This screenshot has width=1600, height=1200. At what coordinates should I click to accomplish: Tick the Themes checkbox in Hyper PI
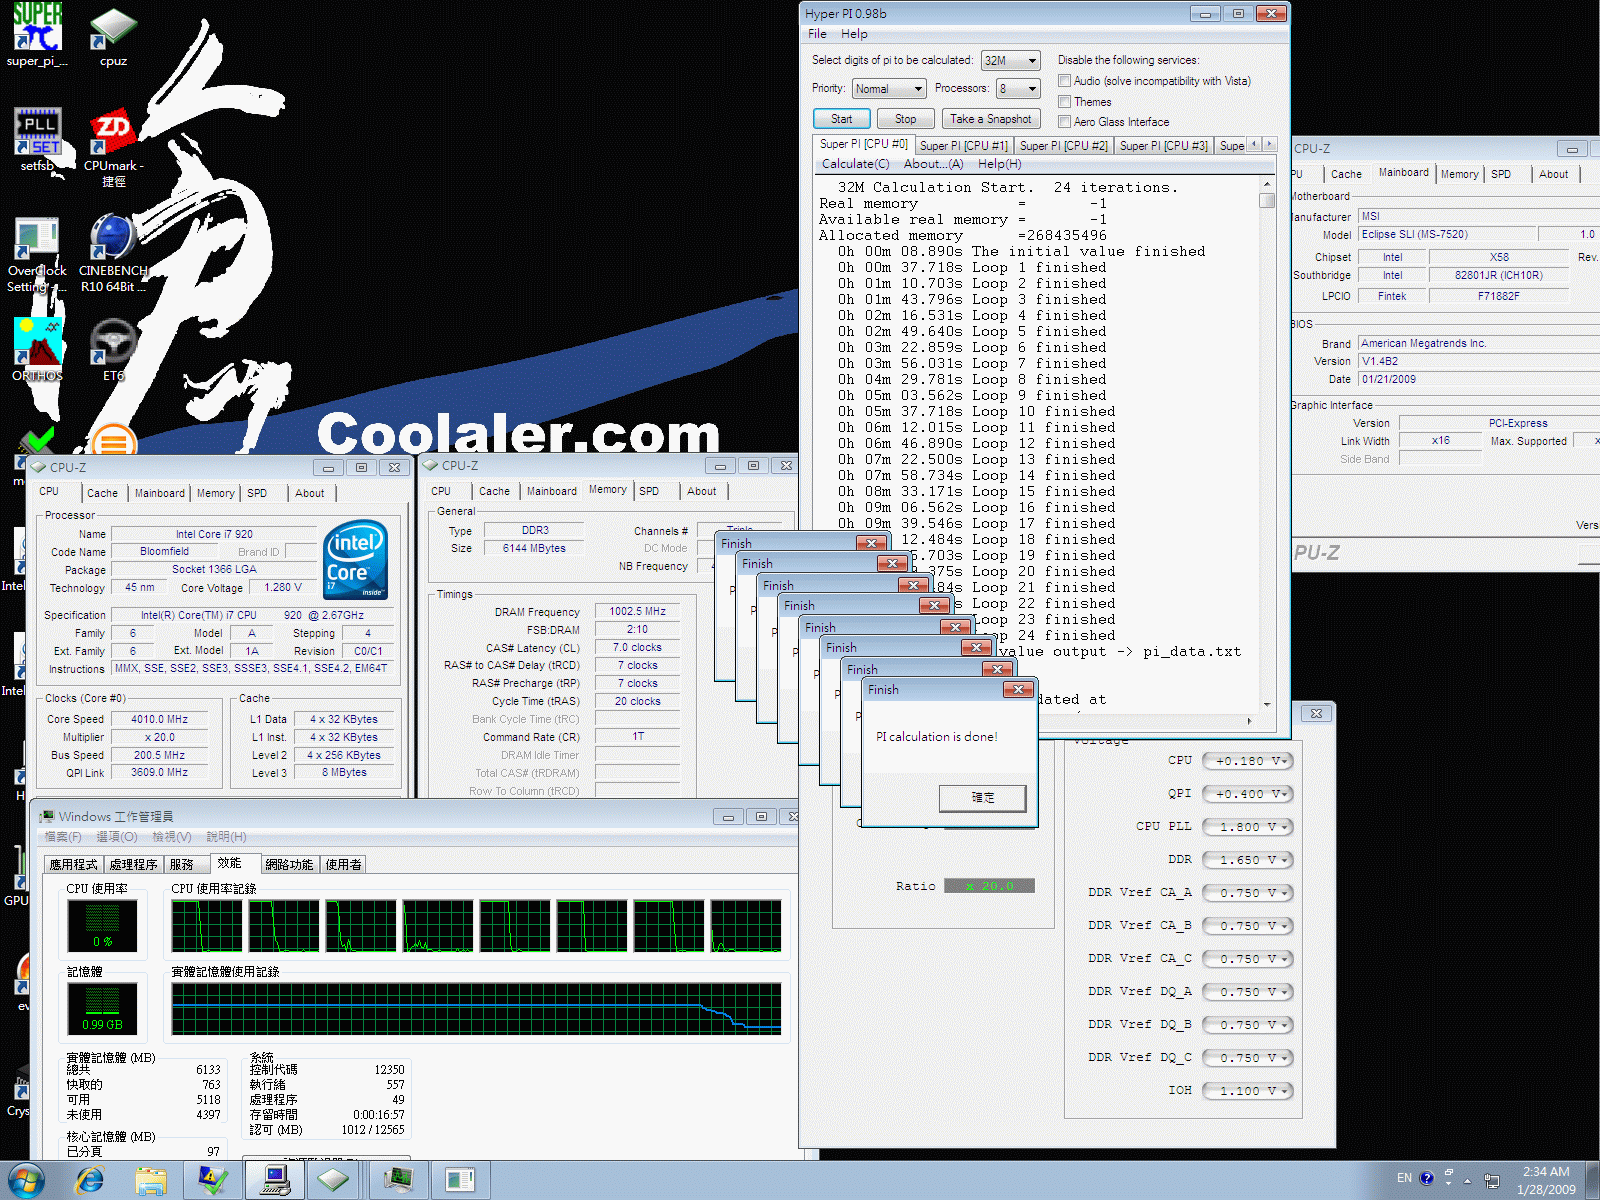(x=1065, y=102)
